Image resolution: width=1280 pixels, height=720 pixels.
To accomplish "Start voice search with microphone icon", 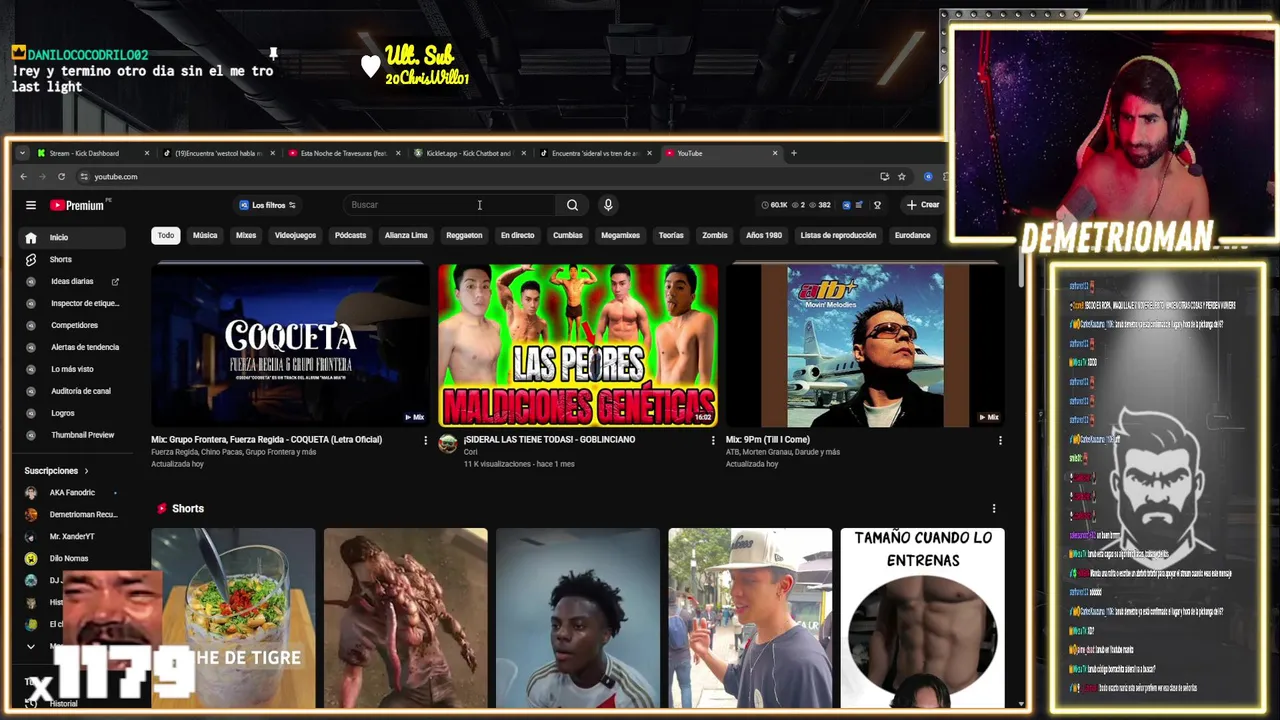I will [607, 205].
